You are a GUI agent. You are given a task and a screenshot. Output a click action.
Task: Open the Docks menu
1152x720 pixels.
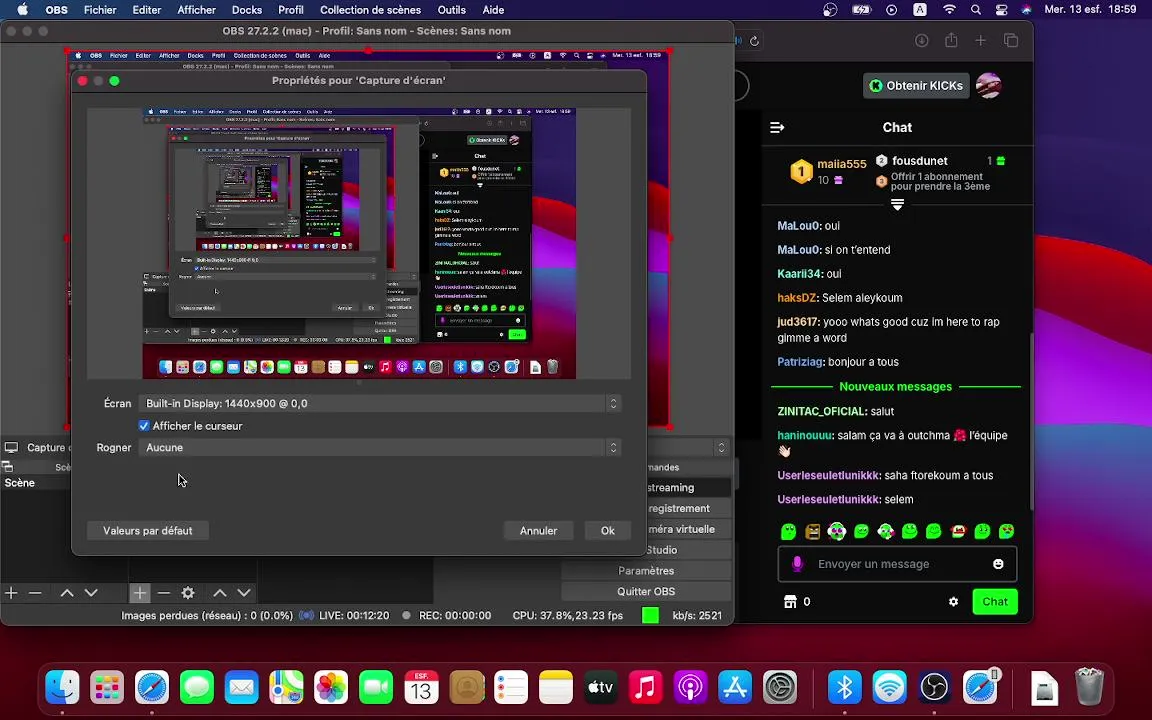coord(247,10)
